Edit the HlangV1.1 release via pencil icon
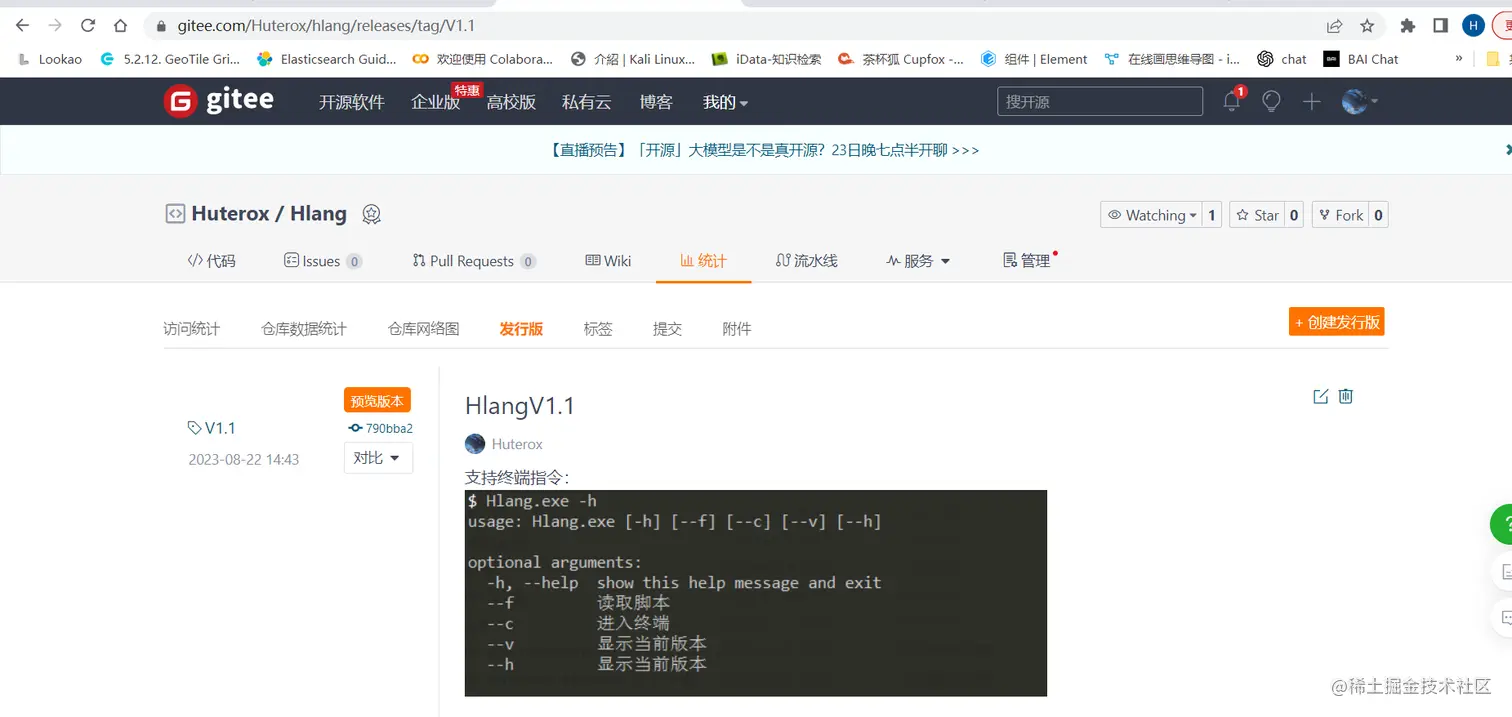The width and height of the screenshot is (1512, 717). pos(1320,396)
